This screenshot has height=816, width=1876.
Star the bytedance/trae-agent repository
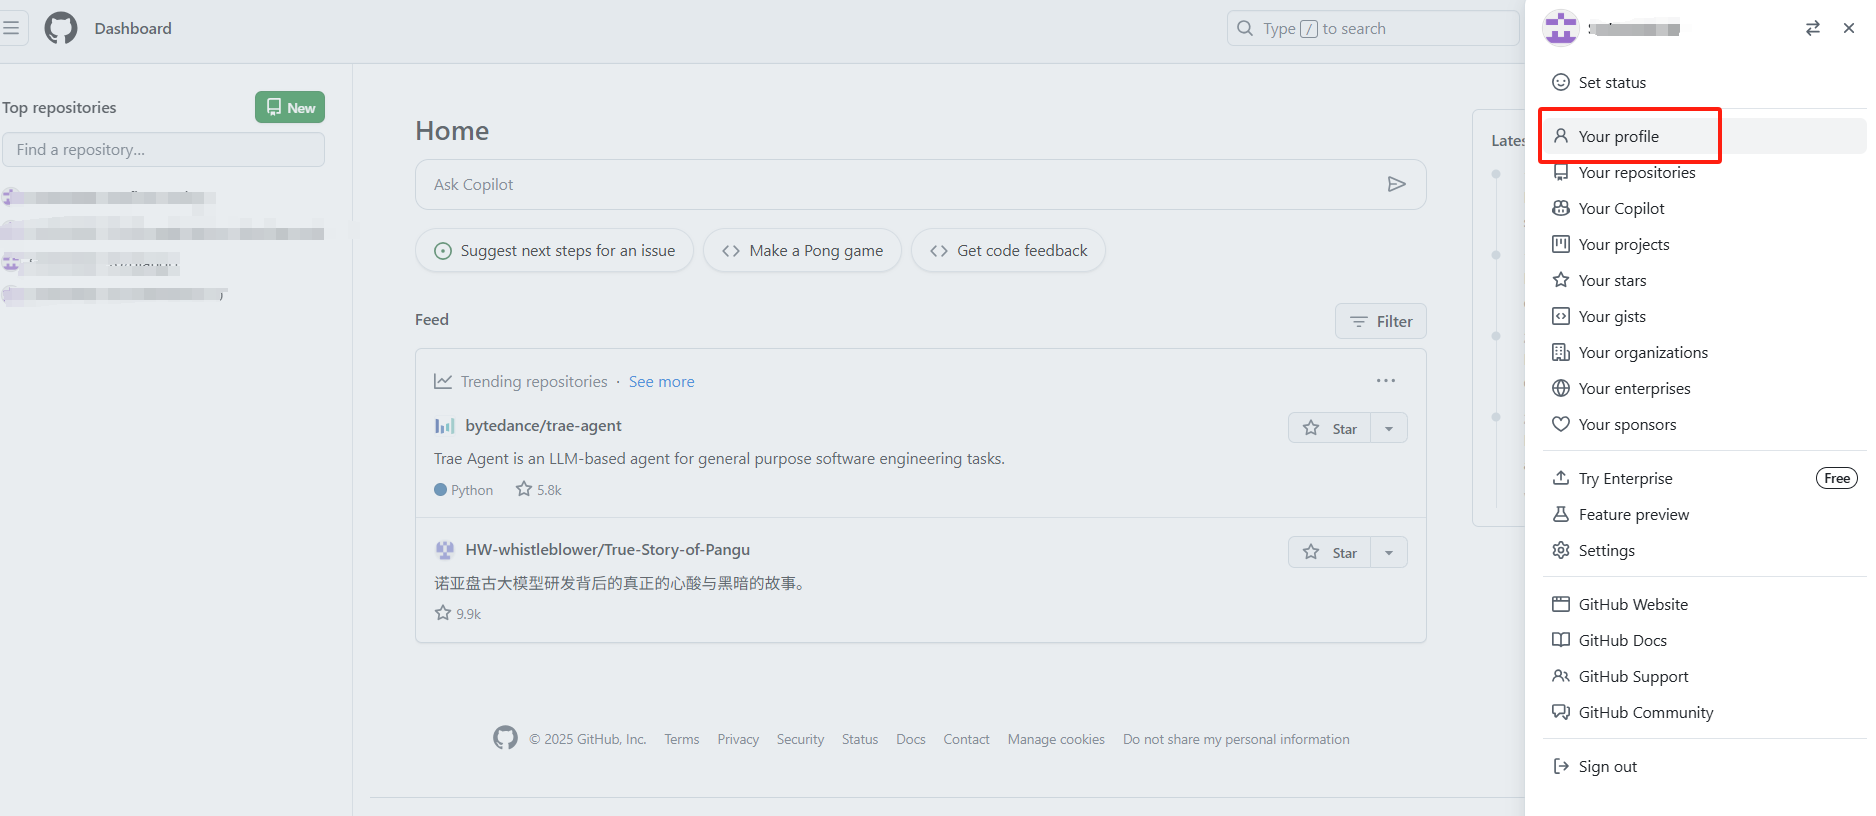click(x=1329, y=428)
